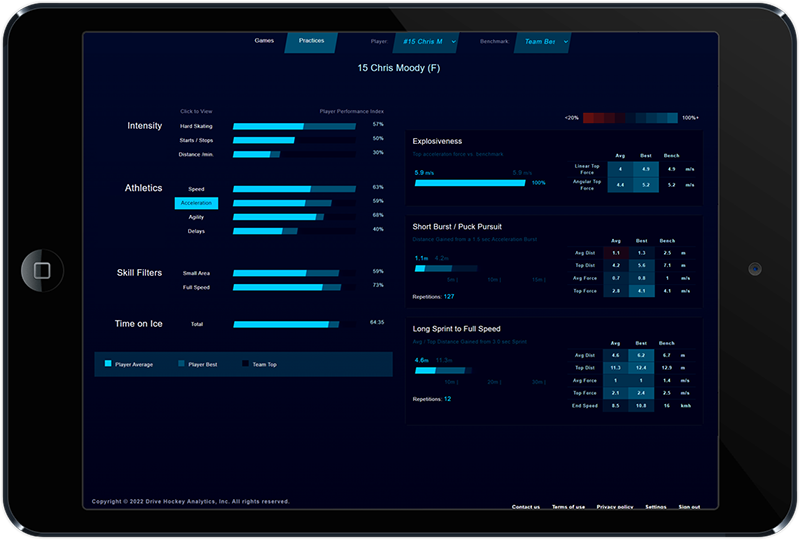
Task: Tap the tablet's front camera dot
Action: tap(755, 269)
